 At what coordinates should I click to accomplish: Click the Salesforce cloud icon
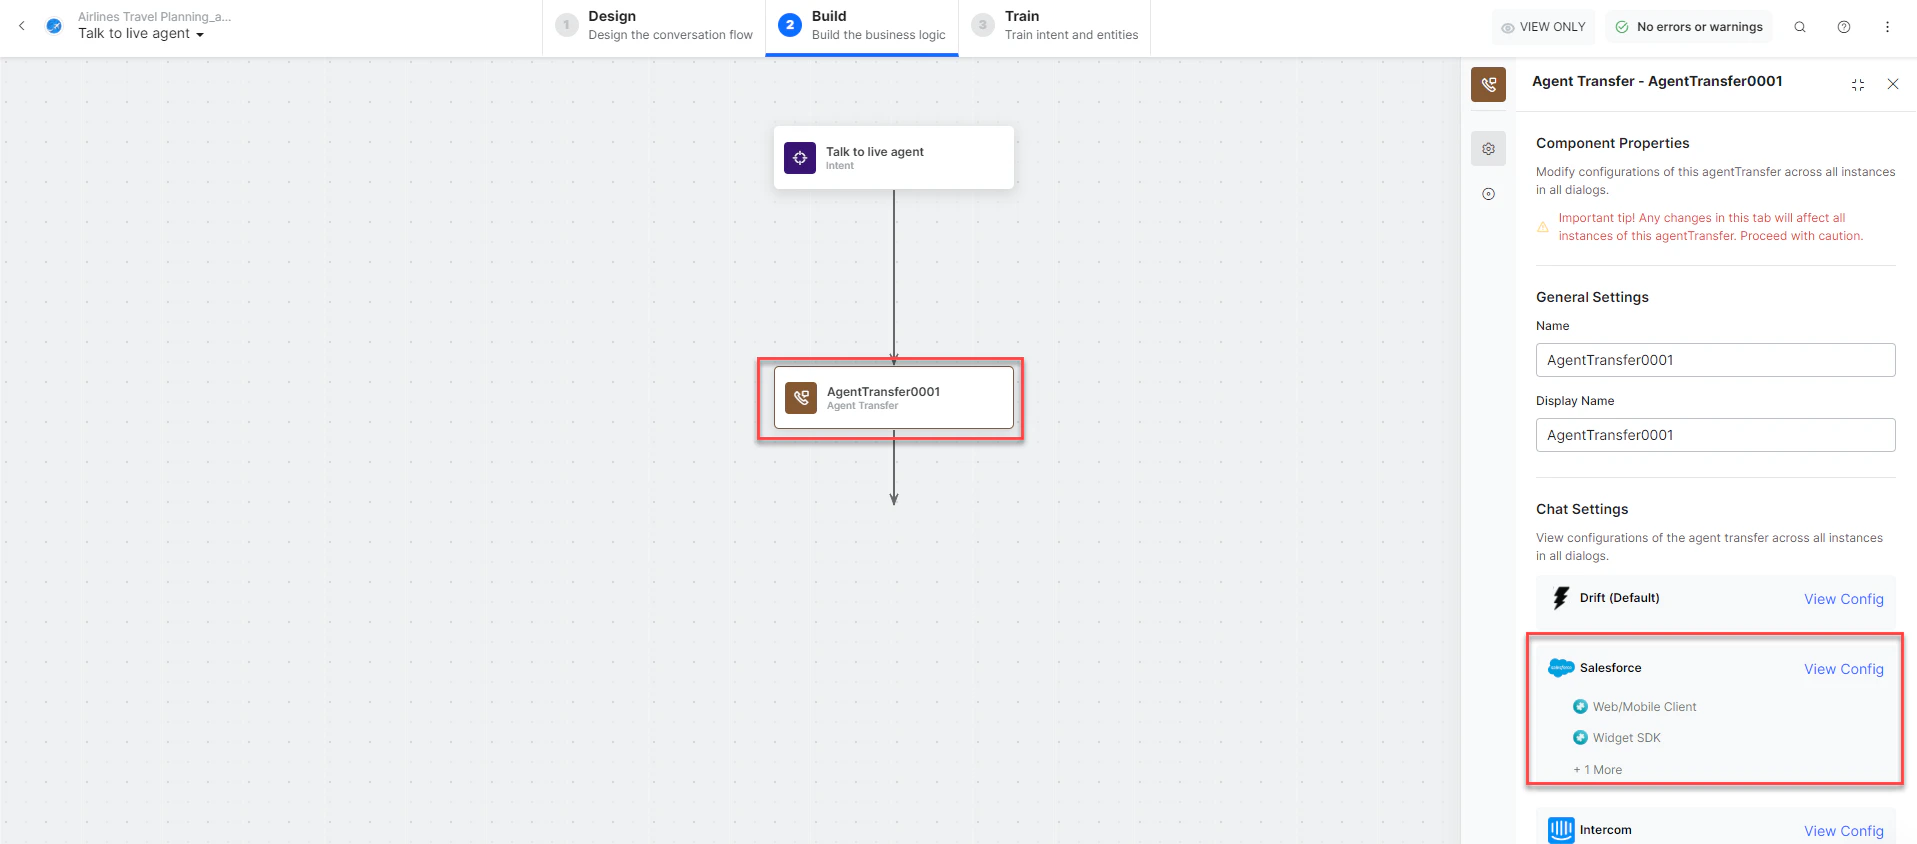pyautogui.click(x=1561, y=668)
